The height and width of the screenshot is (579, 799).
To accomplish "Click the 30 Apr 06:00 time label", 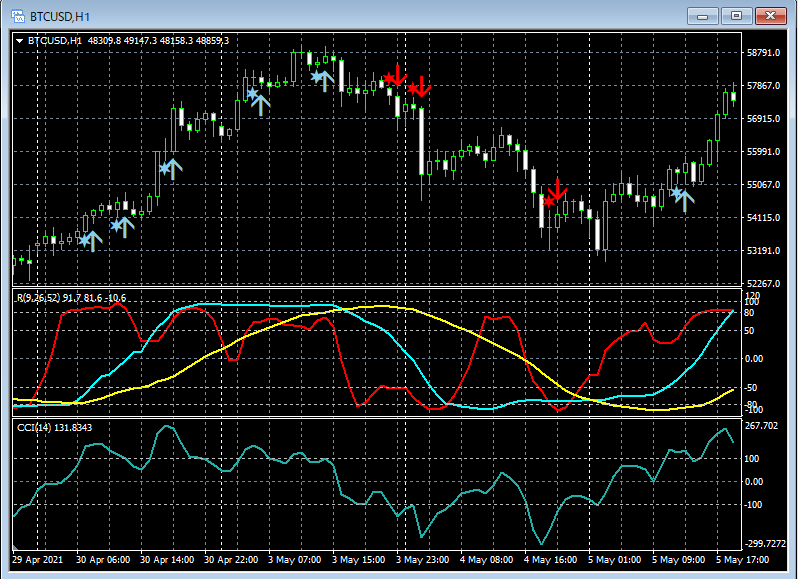I will pyautogui.click(x=103, y=560).
